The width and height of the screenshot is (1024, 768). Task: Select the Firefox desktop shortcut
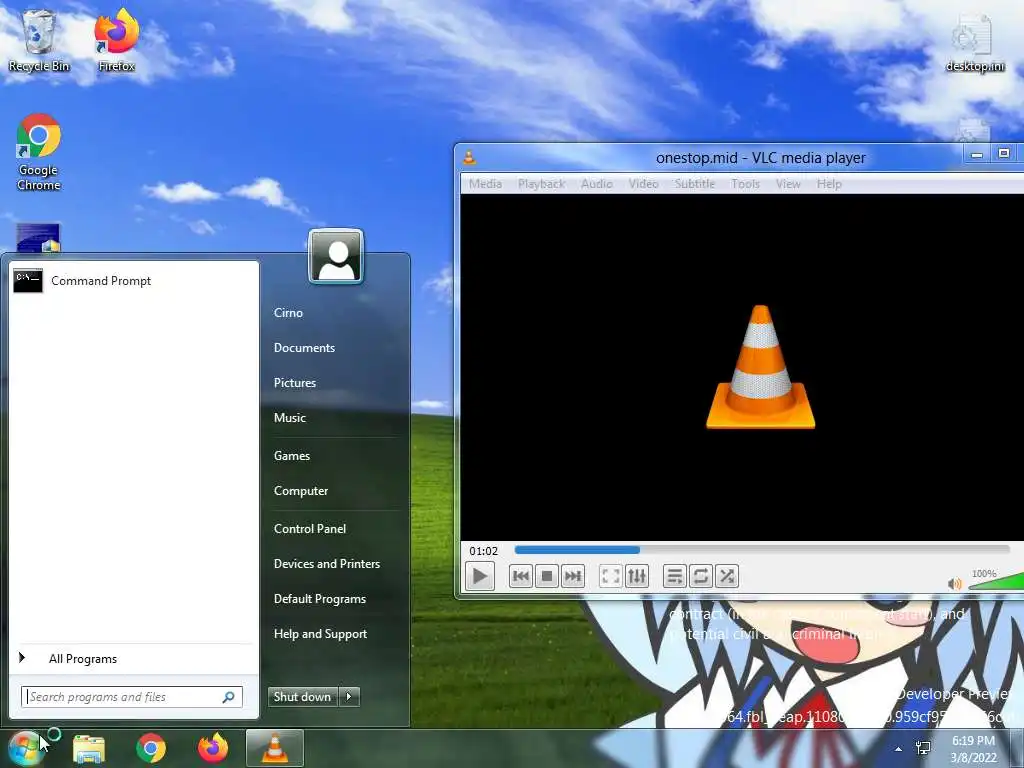click(x=116, y=41)
